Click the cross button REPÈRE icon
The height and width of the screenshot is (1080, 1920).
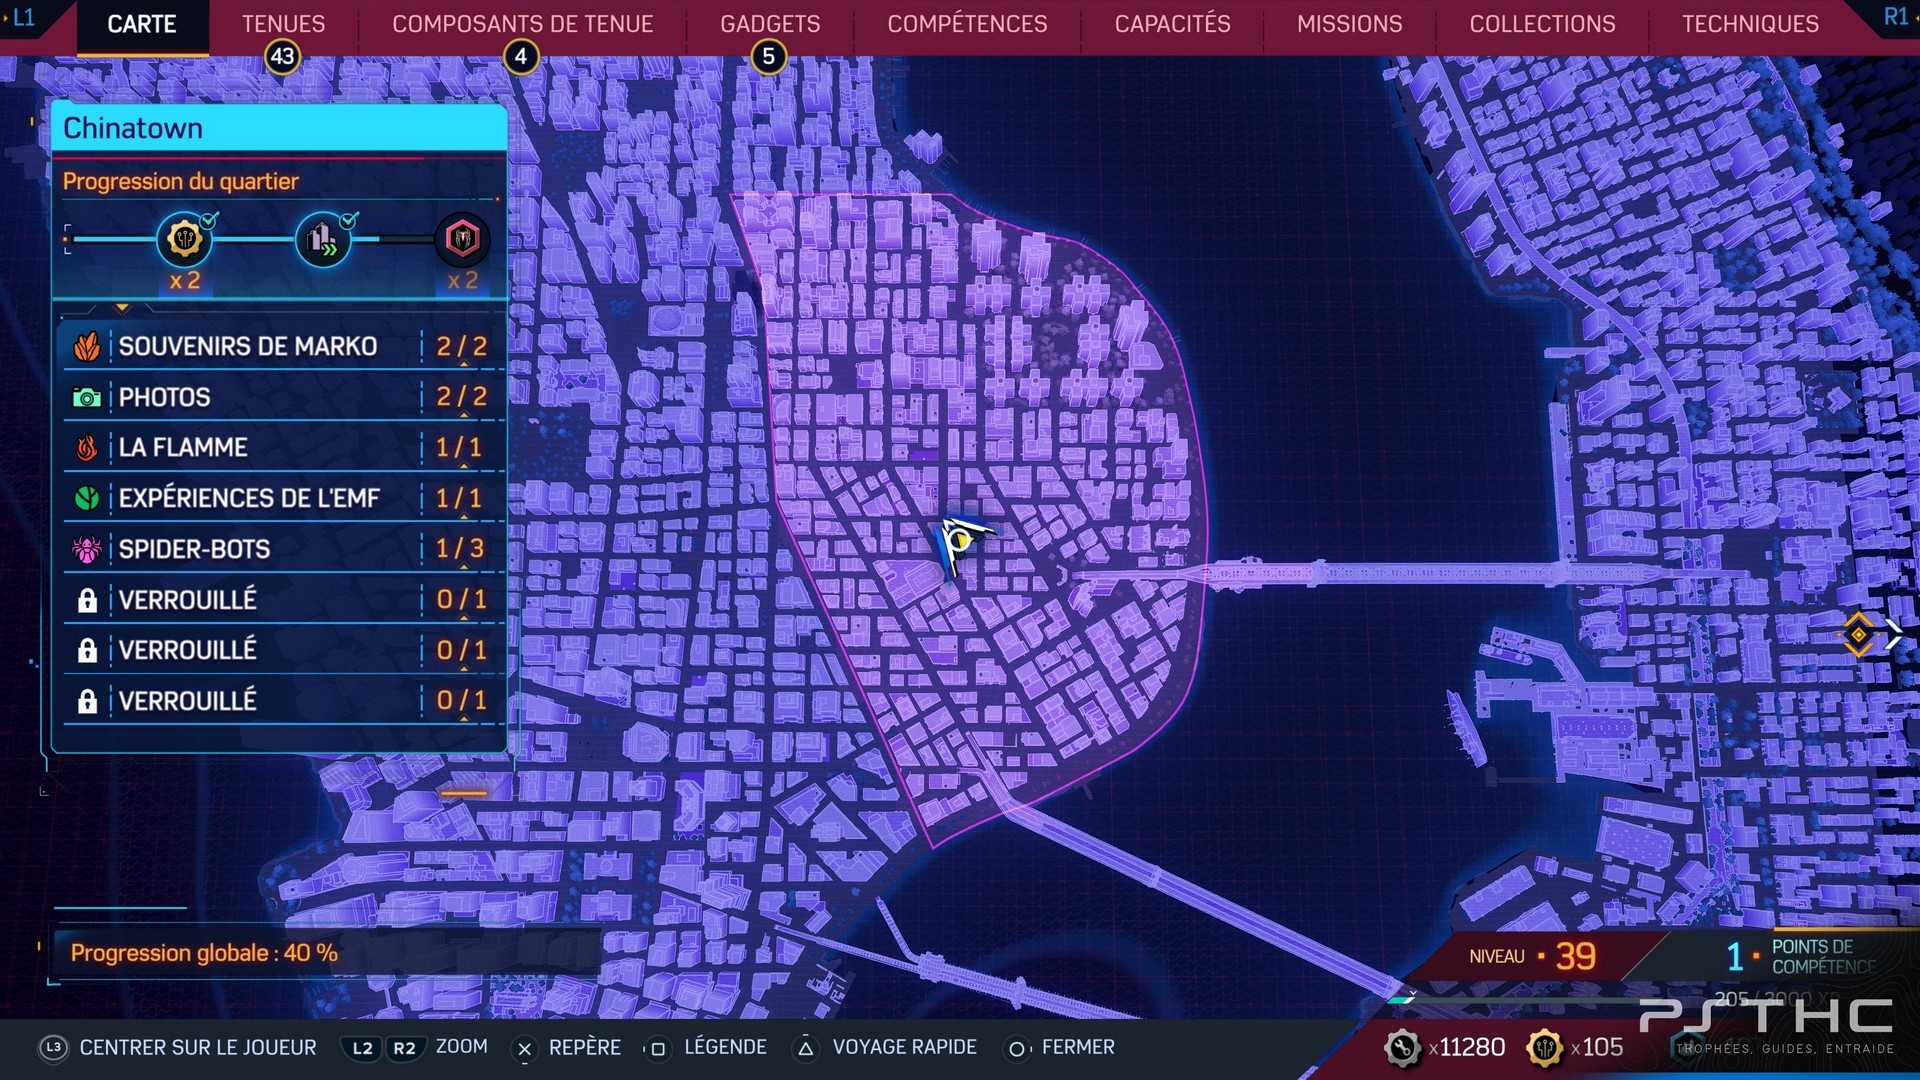pos(524,1048)
